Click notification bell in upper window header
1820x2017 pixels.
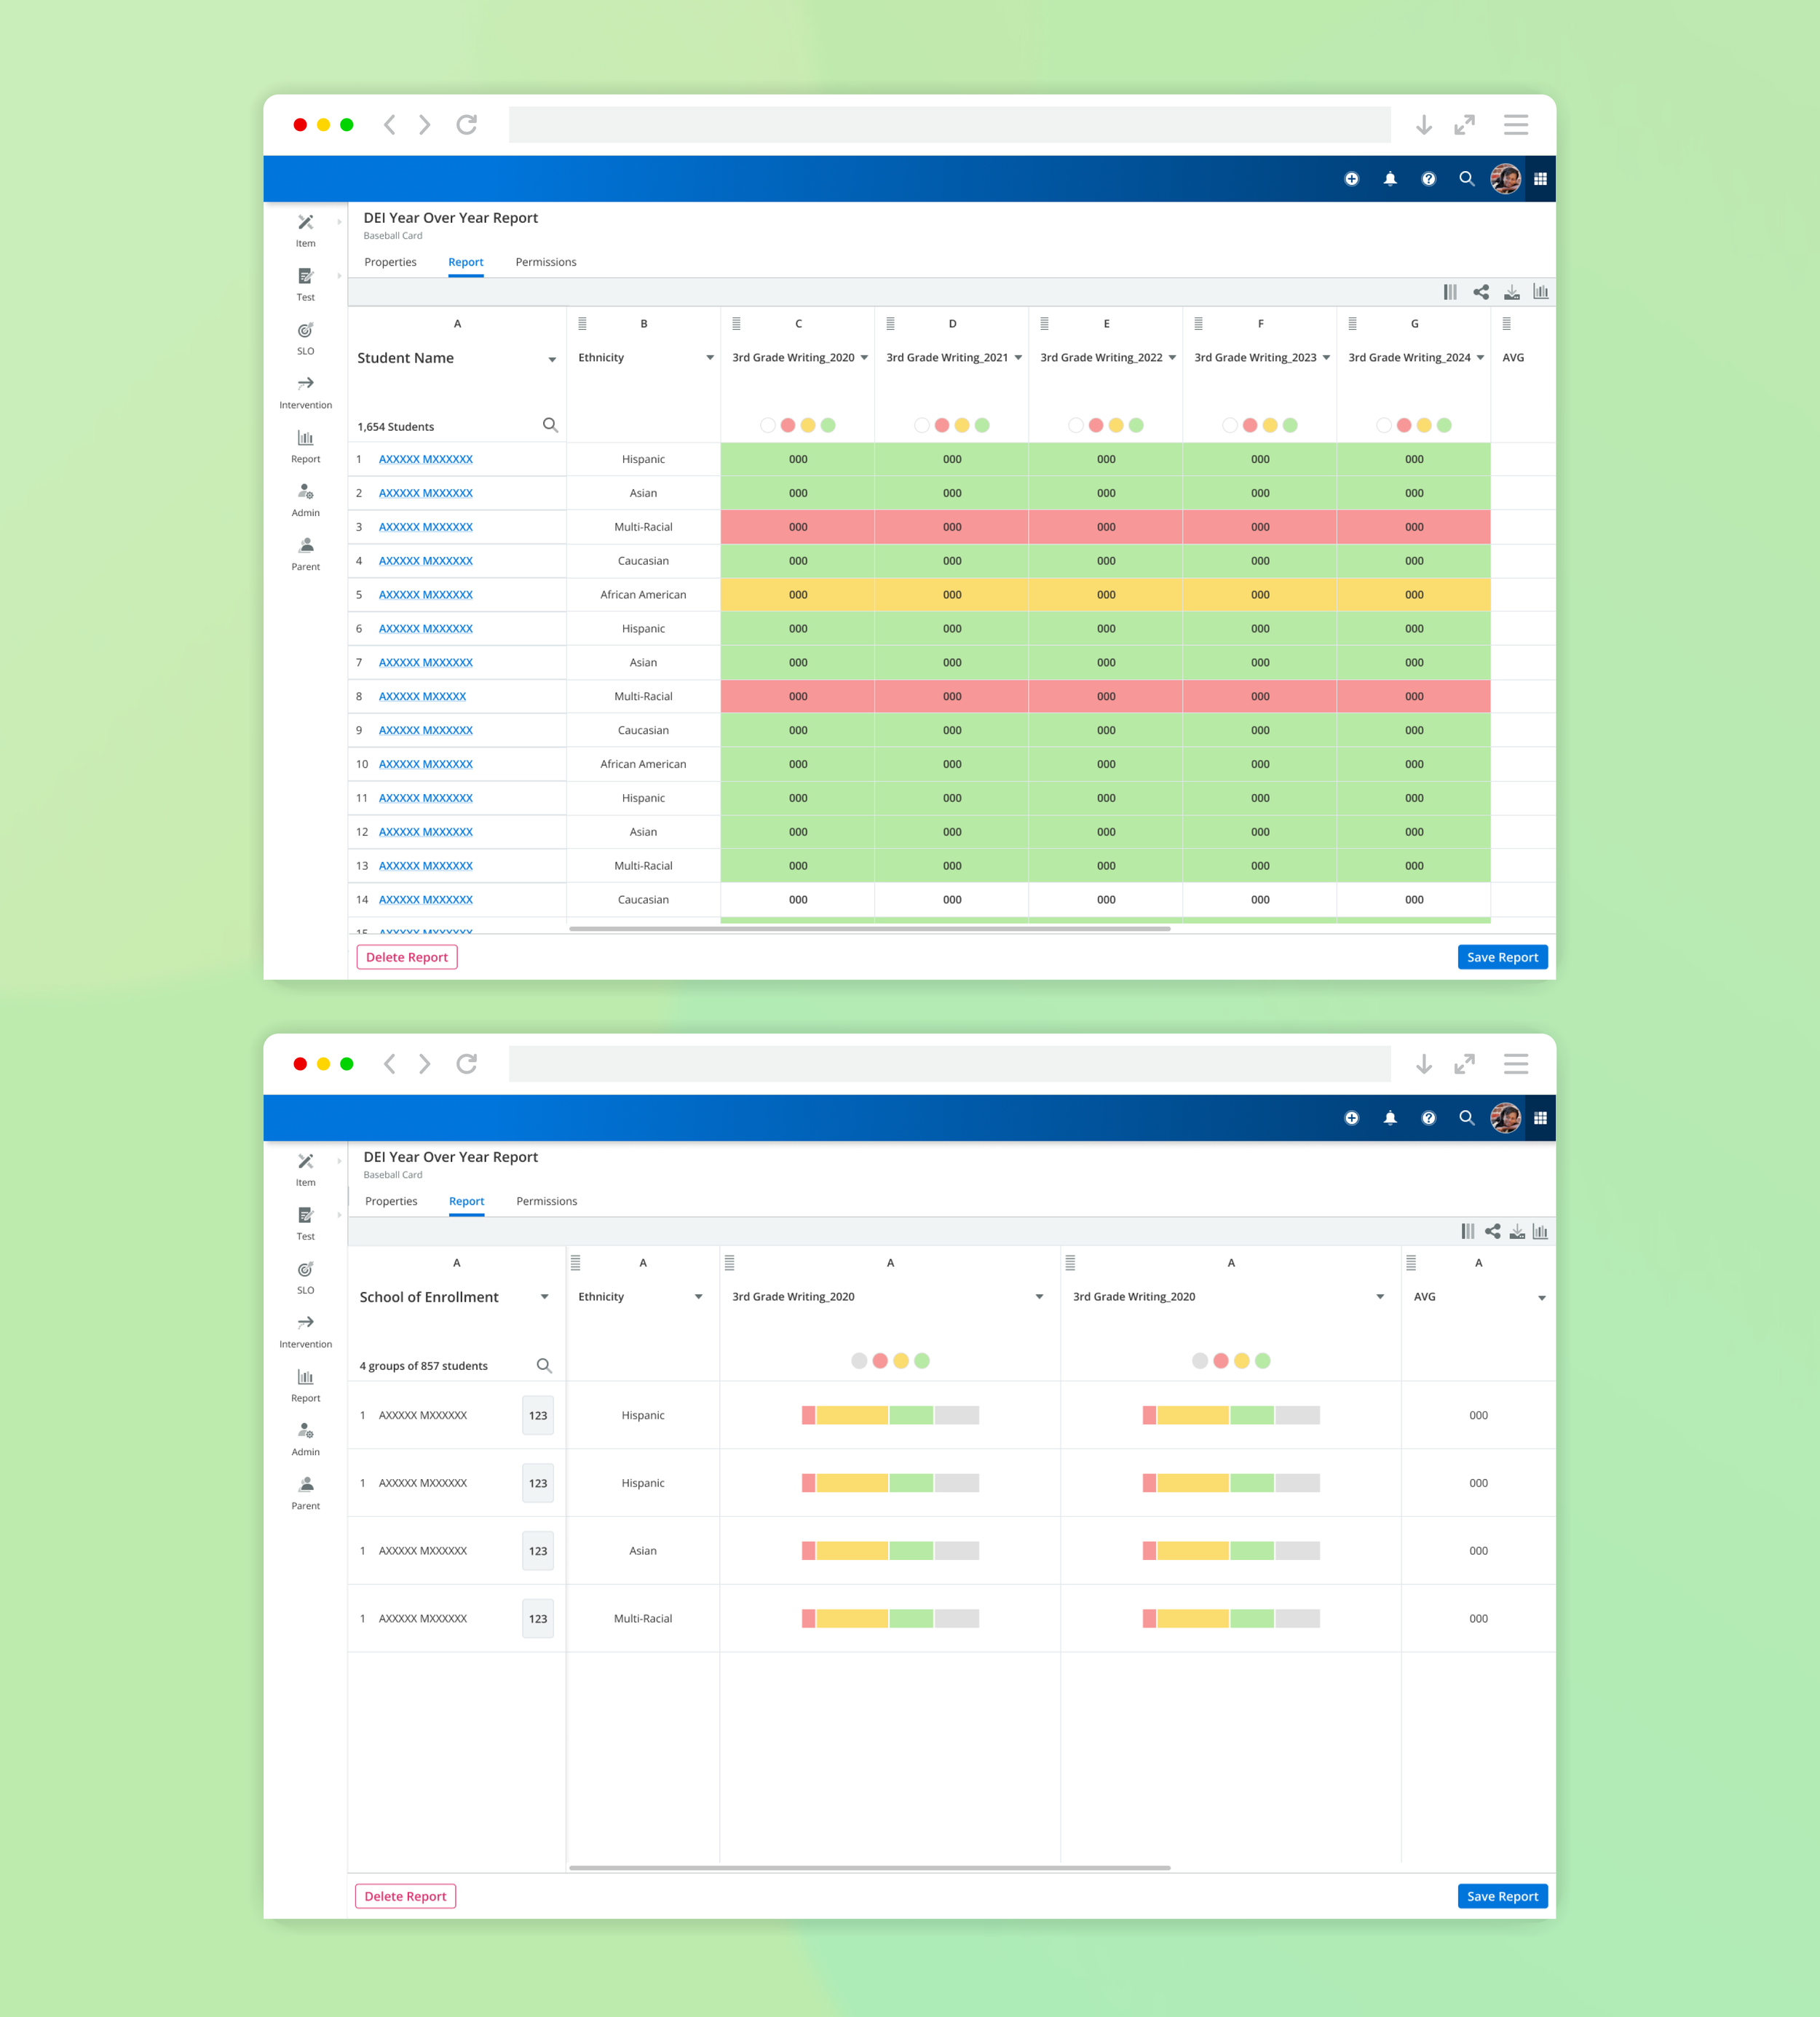point(1390,179)
